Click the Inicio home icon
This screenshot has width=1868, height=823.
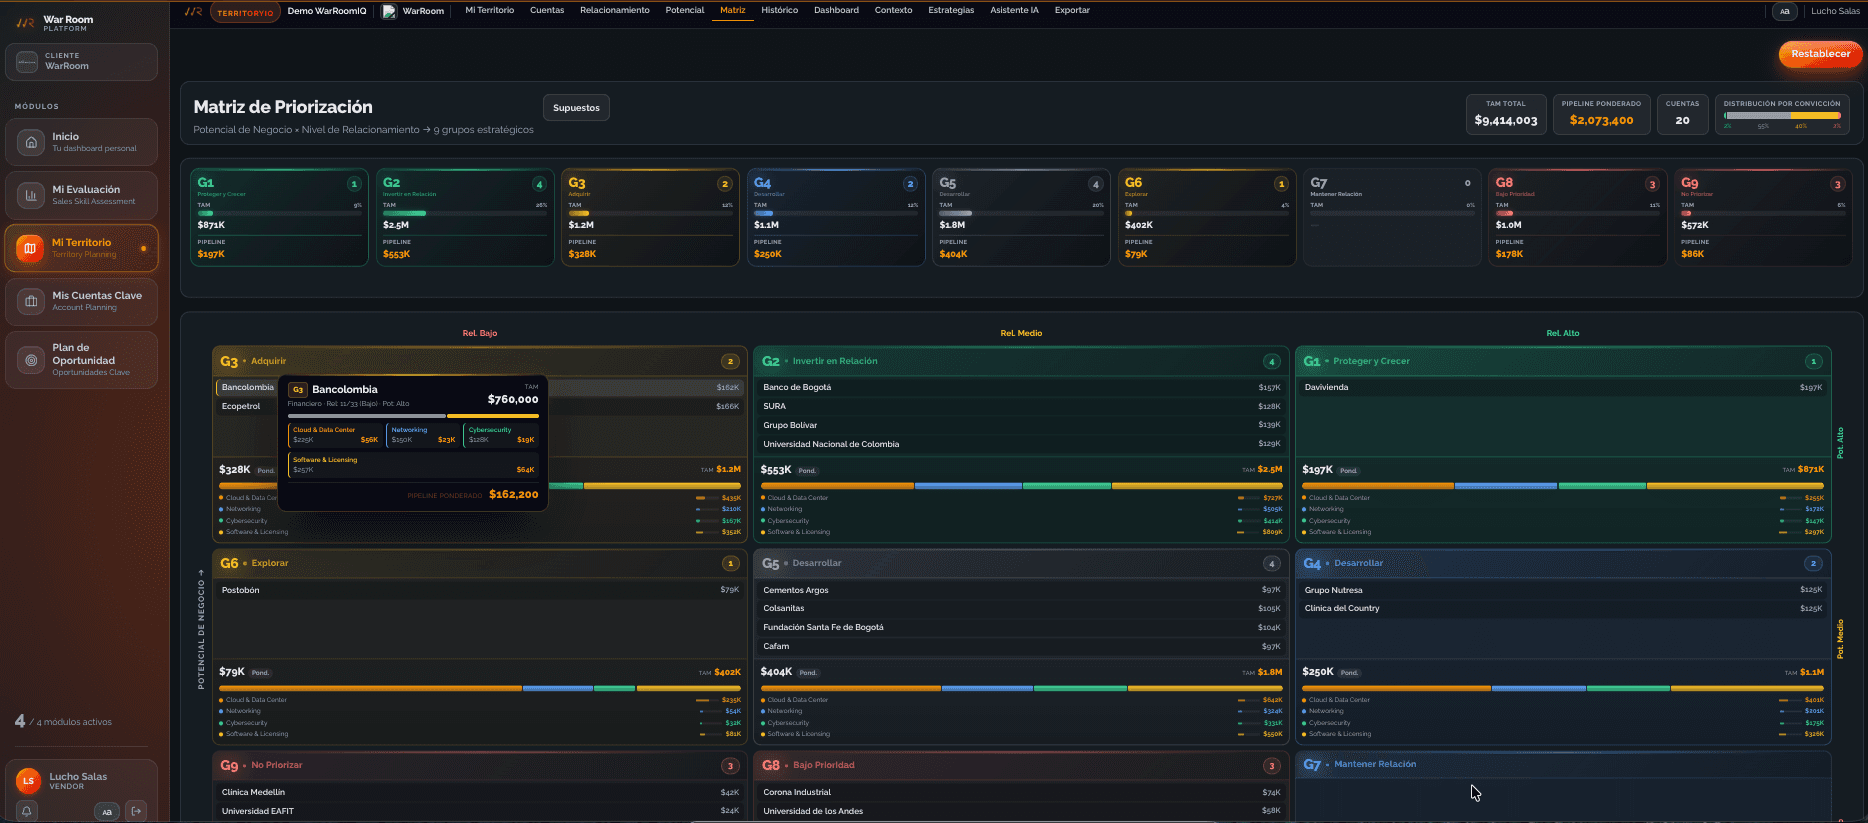click(31, 142)
